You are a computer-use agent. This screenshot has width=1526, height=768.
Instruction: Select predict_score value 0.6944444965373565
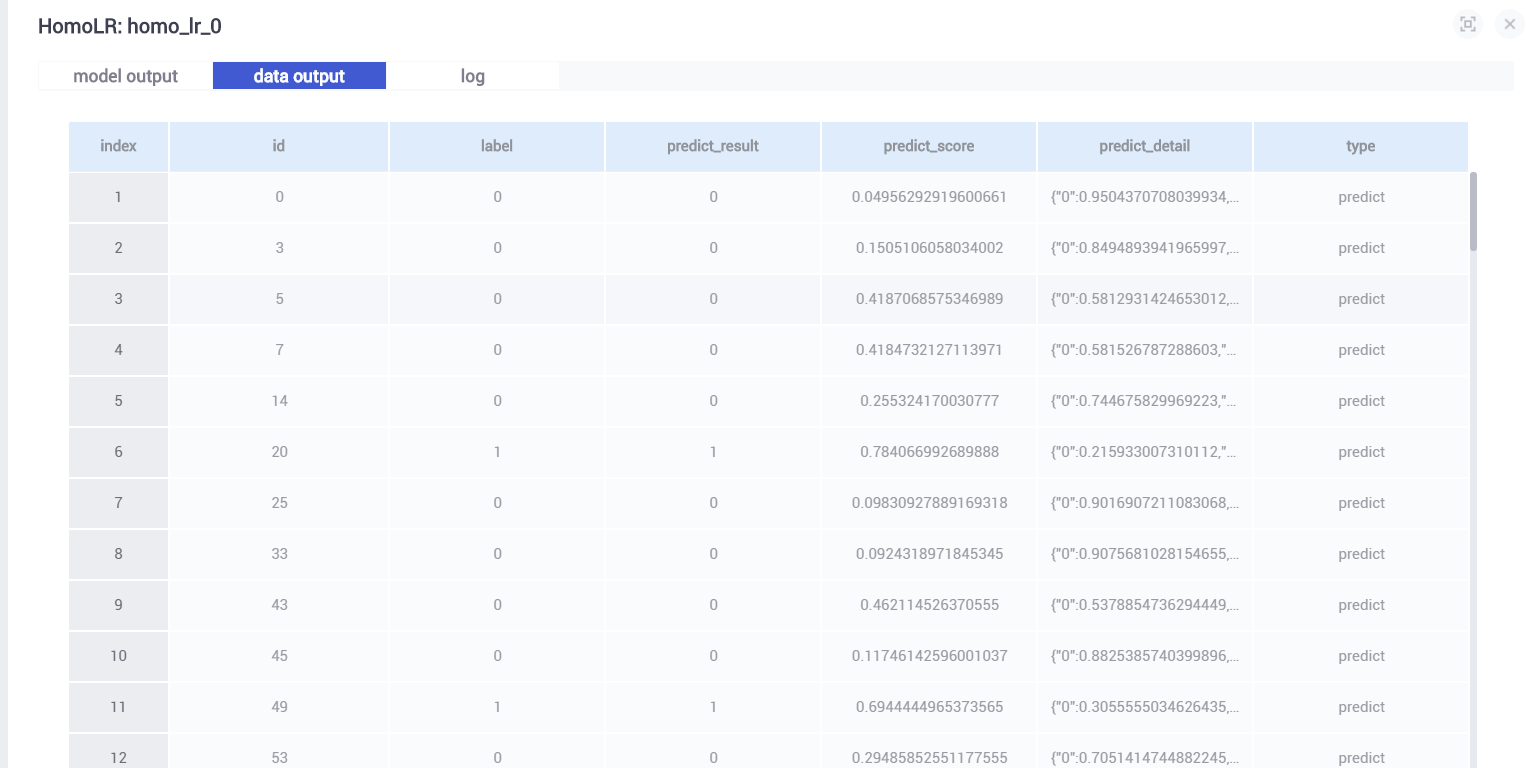929,707
